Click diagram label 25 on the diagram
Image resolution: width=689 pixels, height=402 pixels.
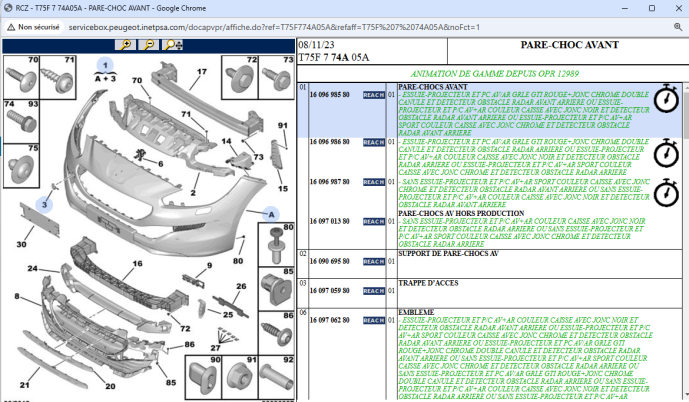coord(228,315)
